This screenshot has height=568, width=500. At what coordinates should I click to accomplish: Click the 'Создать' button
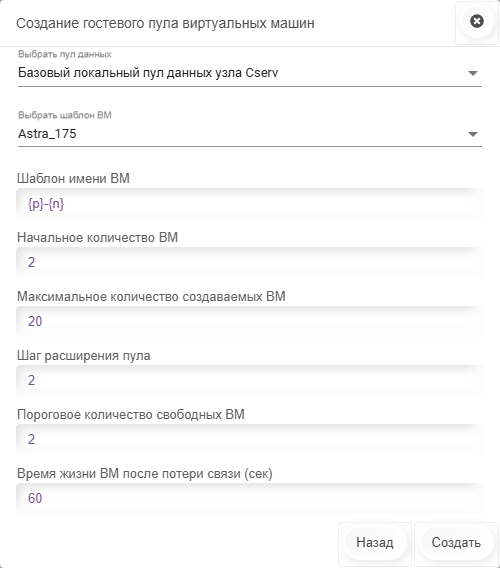[x=456, y=542]
